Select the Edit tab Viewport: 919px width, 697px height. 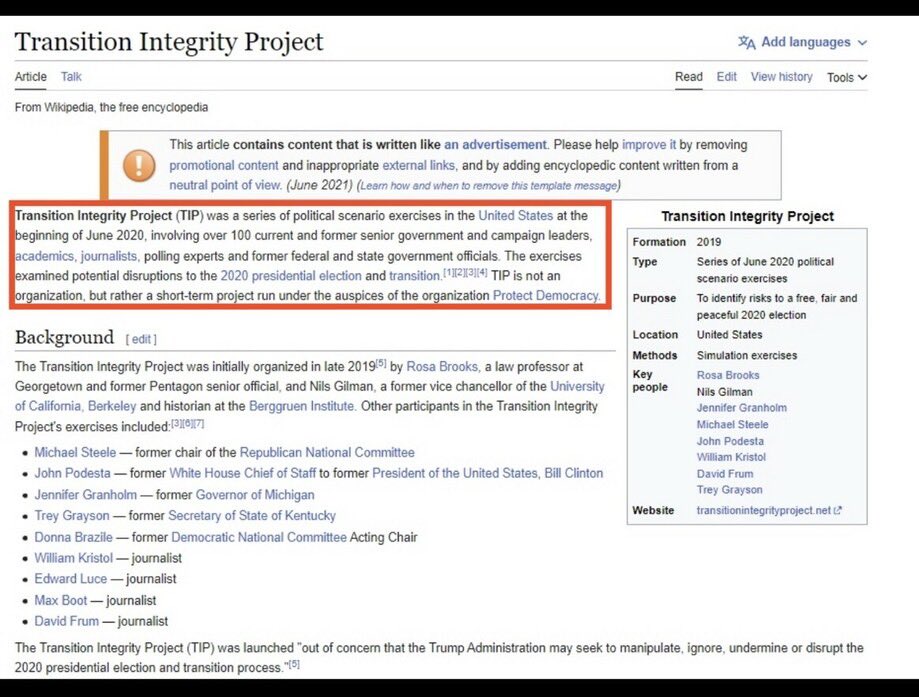(x=727, y=77)
